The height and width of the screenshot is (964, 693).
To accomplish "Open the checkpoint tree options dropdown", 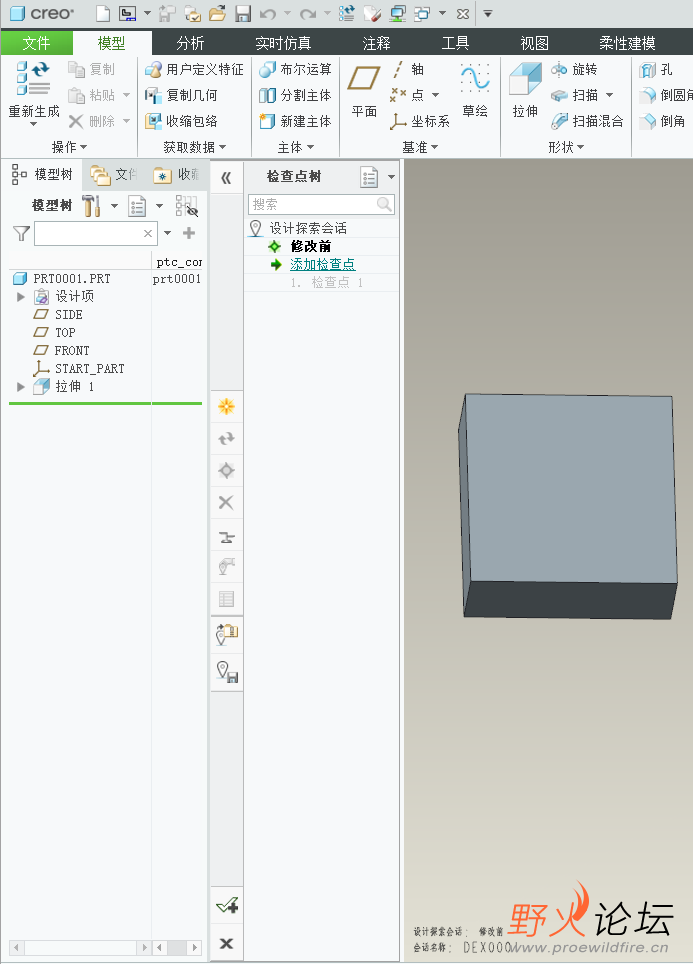I will pyautogui.click(x=391, y=177).
